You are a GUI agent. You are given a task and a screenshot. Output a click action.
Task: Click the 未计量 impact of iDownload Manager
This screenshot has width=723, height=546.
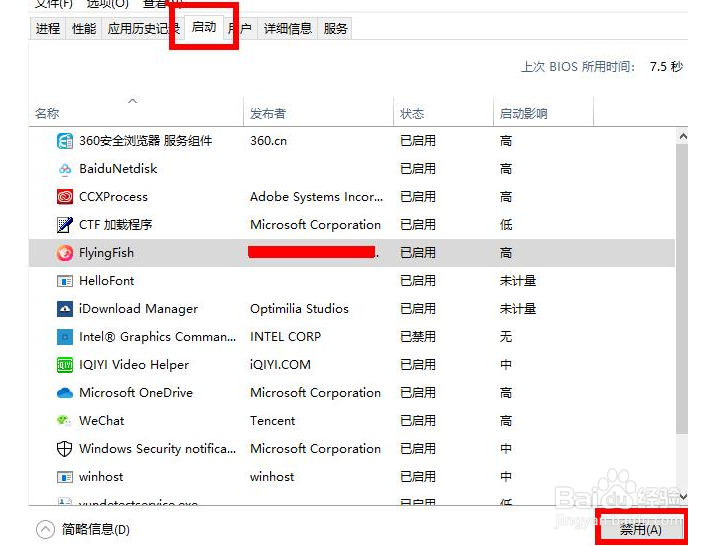pos(518,309)
